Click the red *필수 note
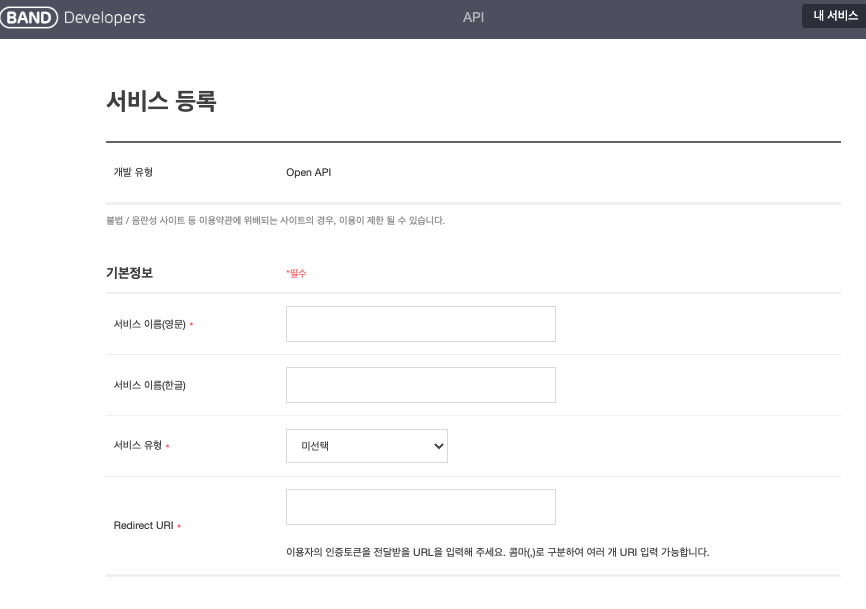This screenshot has height=609, width=866. pos(296,273)
